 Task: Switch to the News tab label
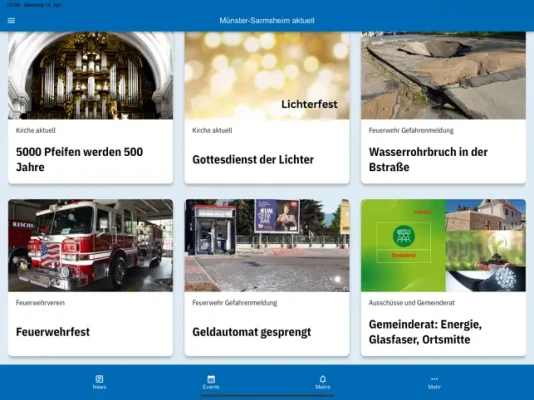[99, 387]
